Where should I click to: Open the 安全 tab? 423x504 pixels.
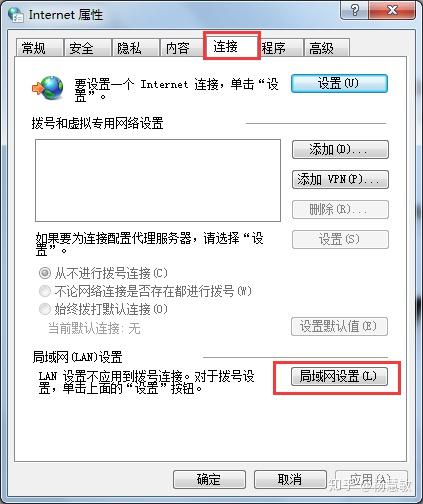pyautogui.click(x=87, y=48)
